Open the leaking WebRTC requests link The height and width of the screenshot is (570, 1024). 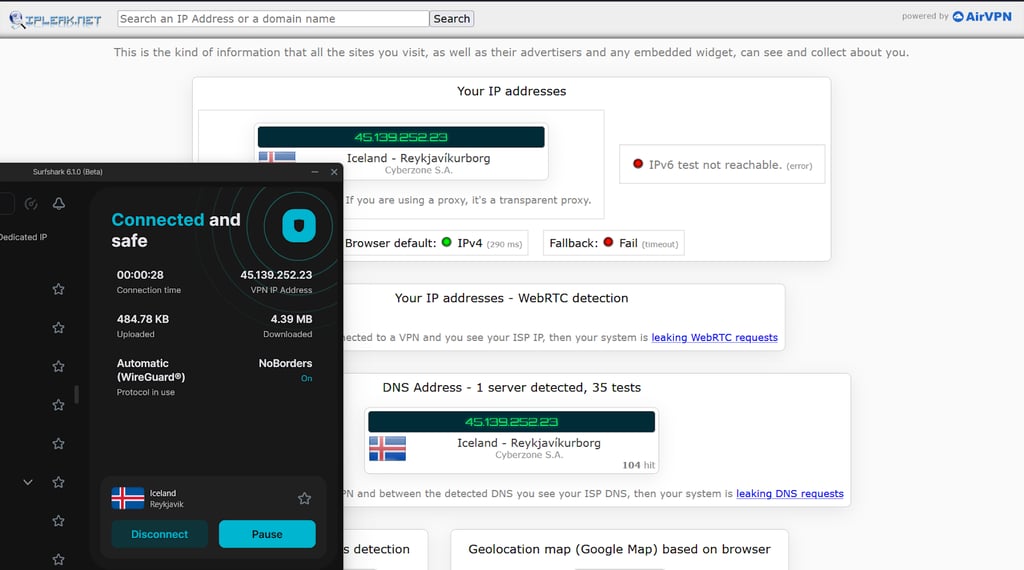(x=714, y=338)
